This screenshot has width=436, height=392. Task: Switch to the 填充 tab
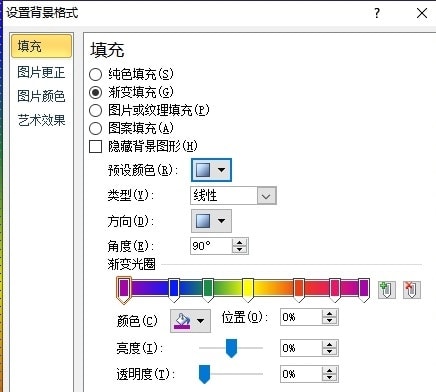pos(41,46)
